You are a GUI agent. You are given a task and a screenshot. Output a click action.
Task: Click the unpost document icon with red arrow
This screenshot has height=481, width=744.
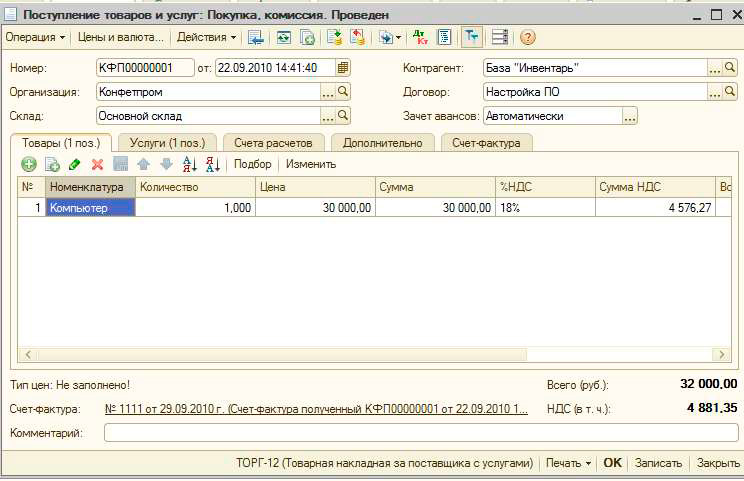357,37
